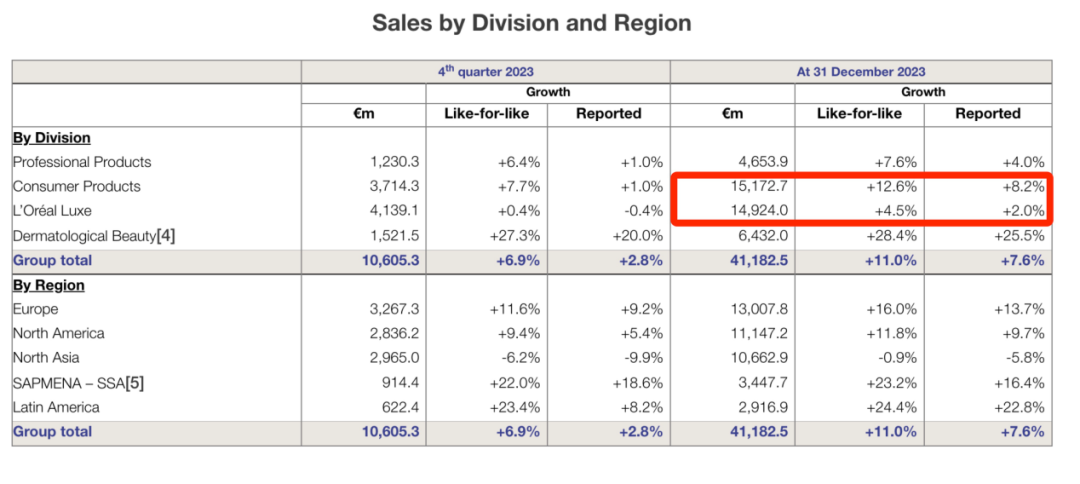Image resolution: width=1080 pixels, height=484 pixels.
Task: Select the "At 31 December 2023" header
Action: point(860,71)
